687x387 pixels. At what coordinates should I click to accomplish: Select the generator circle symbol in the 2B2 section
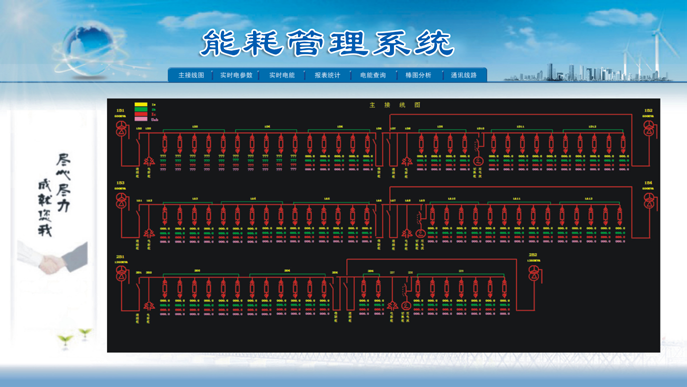(x=406, y=305)
